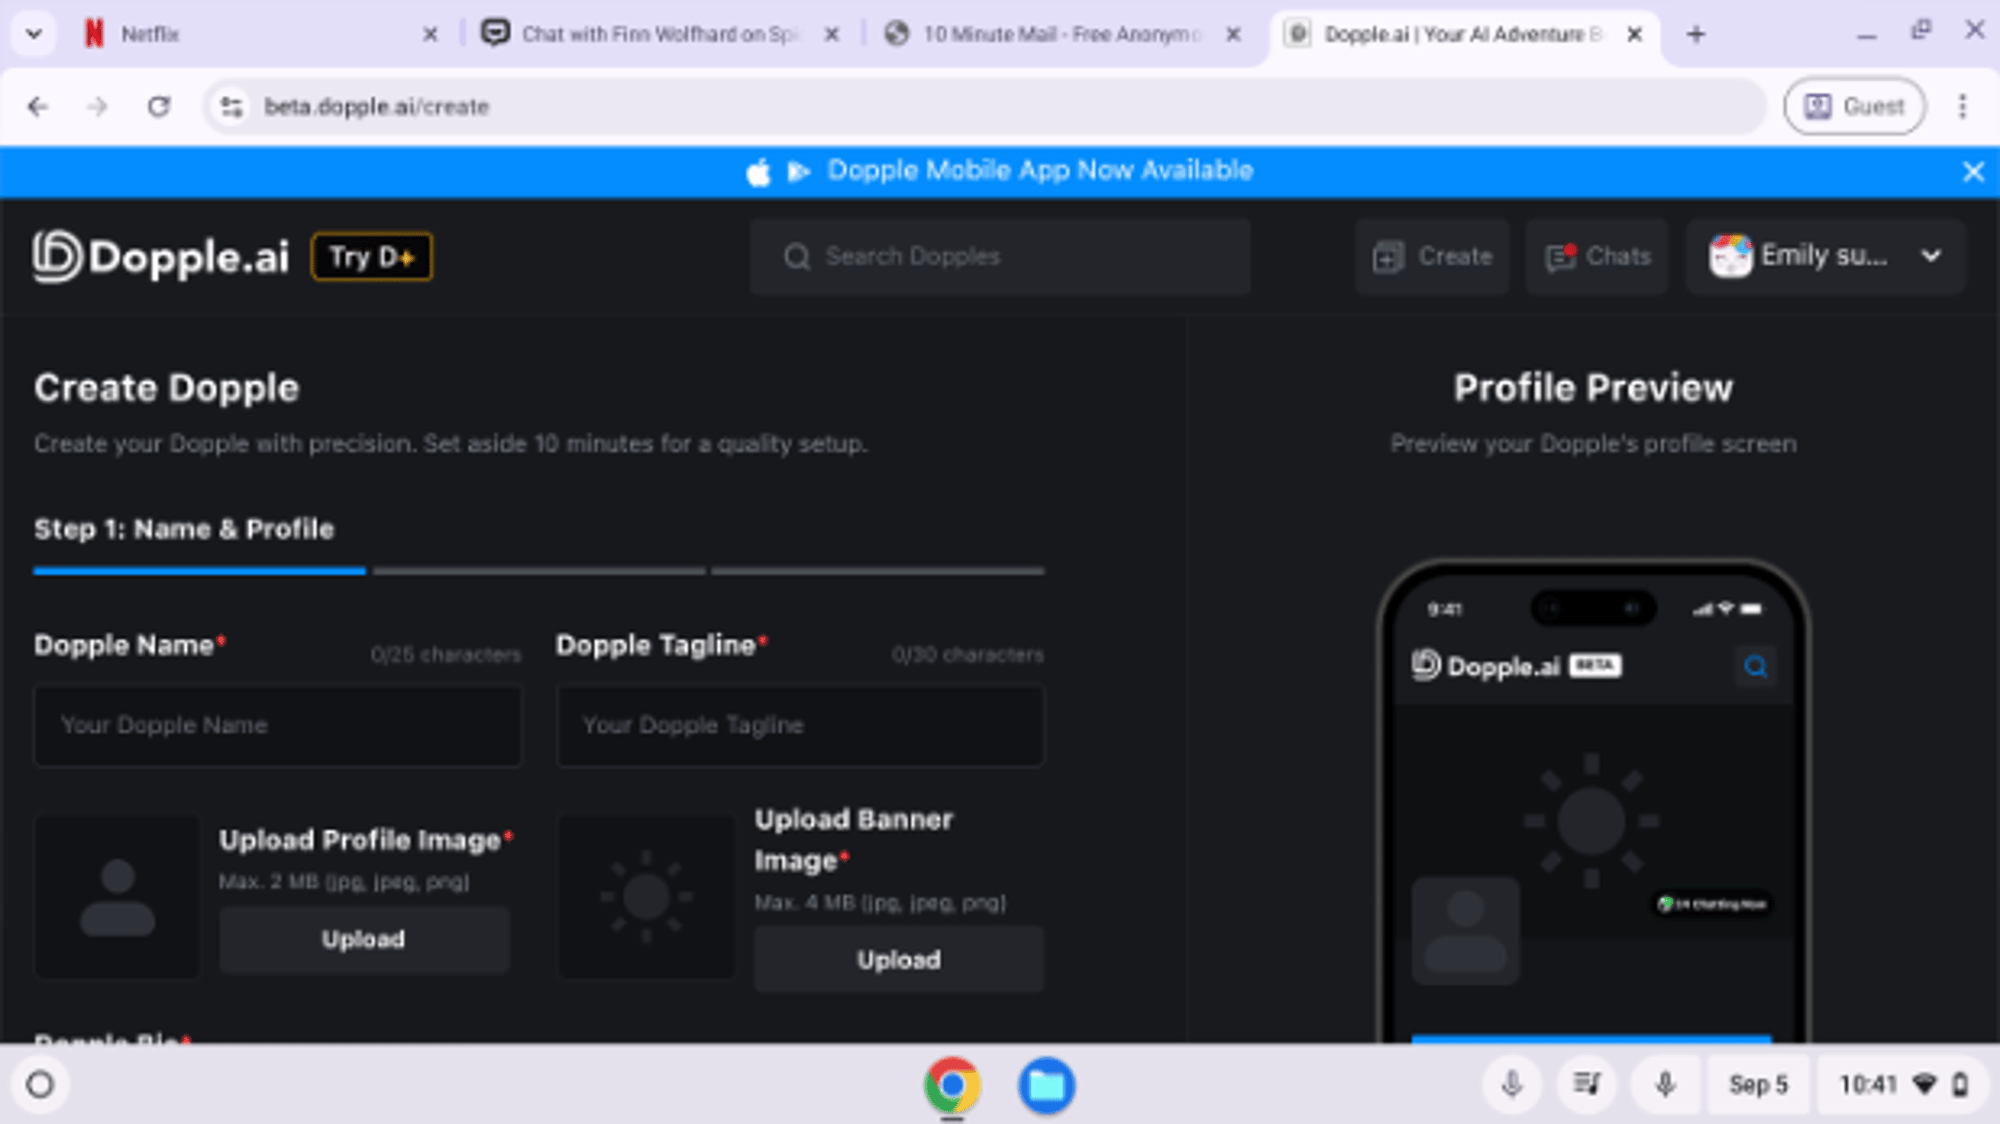2000x1124 pixels.
Task: Click the Dopple.ai logo icon
Action: coord(56,256)
